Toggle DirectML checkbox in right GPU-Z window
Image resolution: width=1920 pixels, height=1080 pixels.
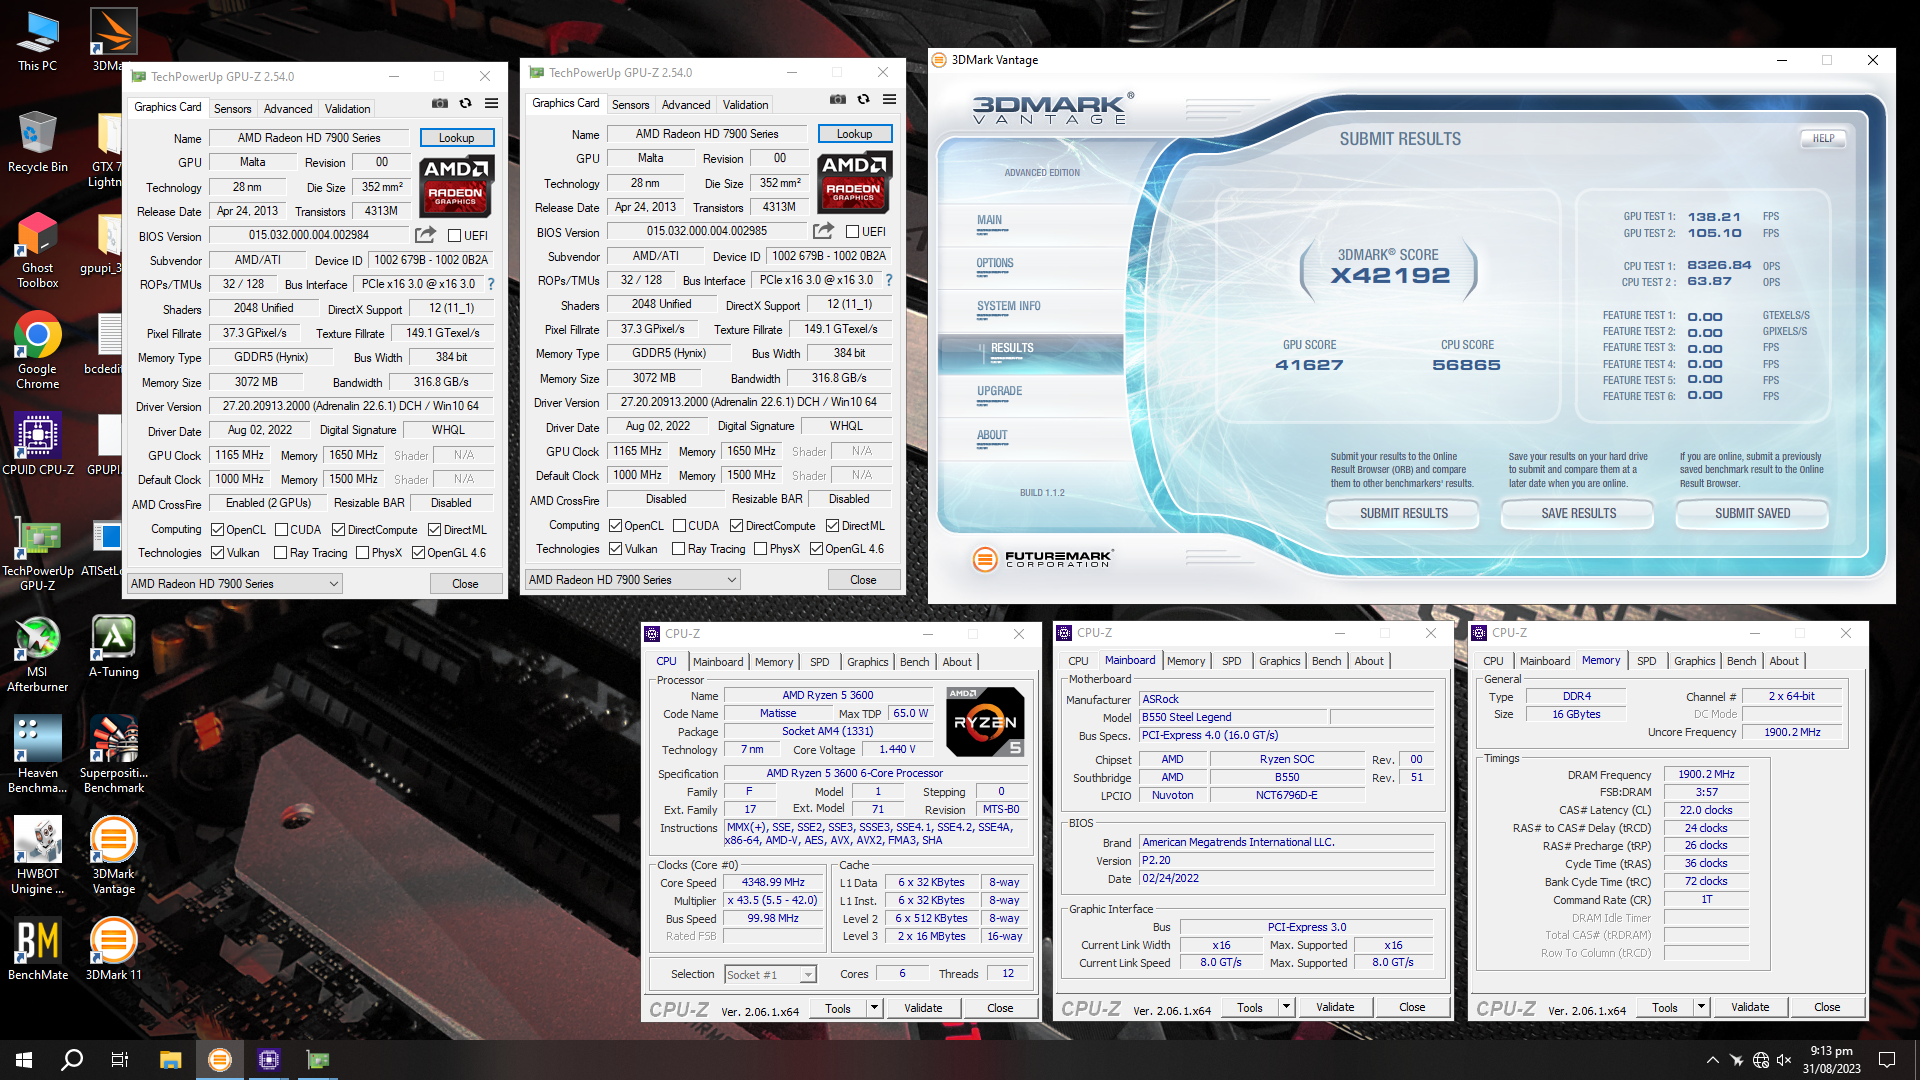832,526
